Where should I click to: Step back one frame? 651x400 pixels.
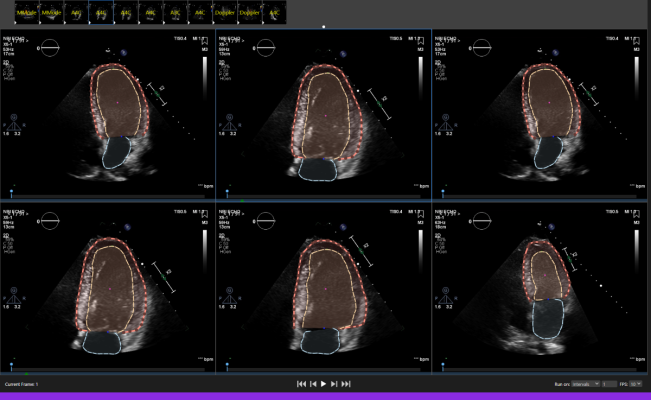coord(312,384)
